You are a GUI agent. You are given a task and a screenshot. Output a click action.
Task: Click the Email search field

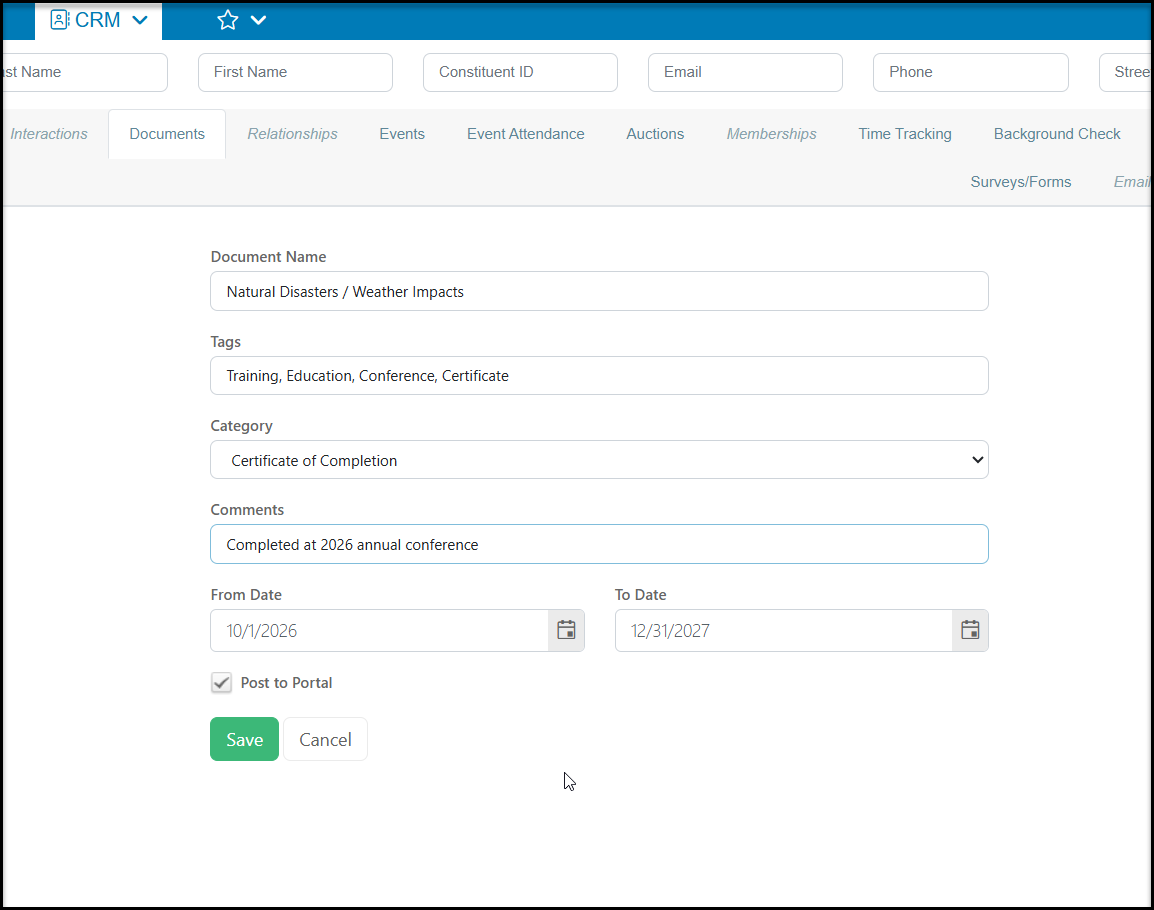click(745, 72)
